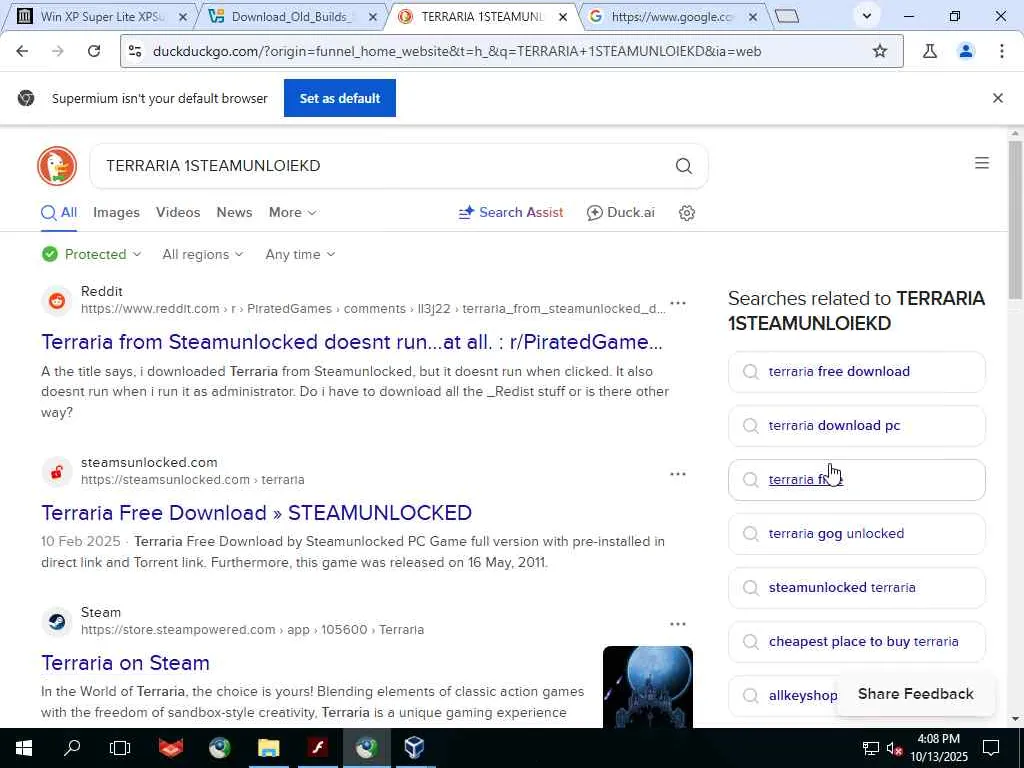1024x768 pixels.
Task: Click the muted volume tray icon
Action: (x=894, y=749)
